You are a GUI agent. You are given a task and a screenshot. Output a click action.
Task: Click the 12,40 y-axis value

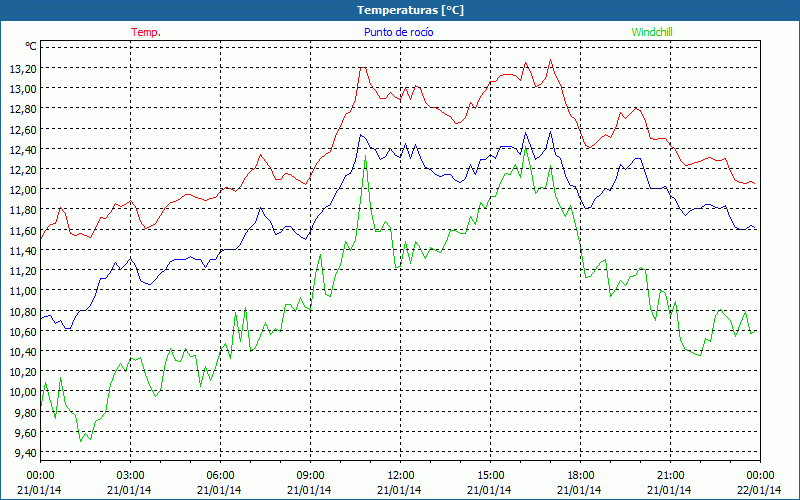(x=23, y=149)
